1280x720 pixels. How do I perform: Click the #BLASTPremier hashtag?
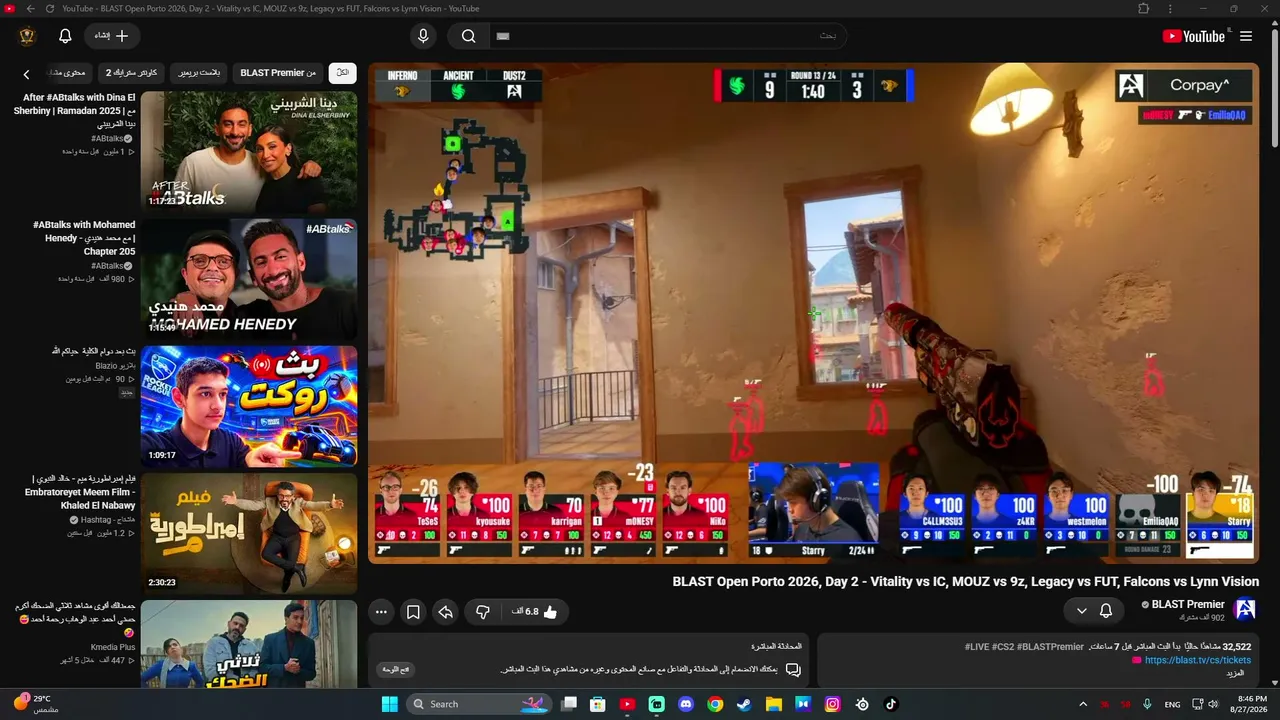point(1050,647)
